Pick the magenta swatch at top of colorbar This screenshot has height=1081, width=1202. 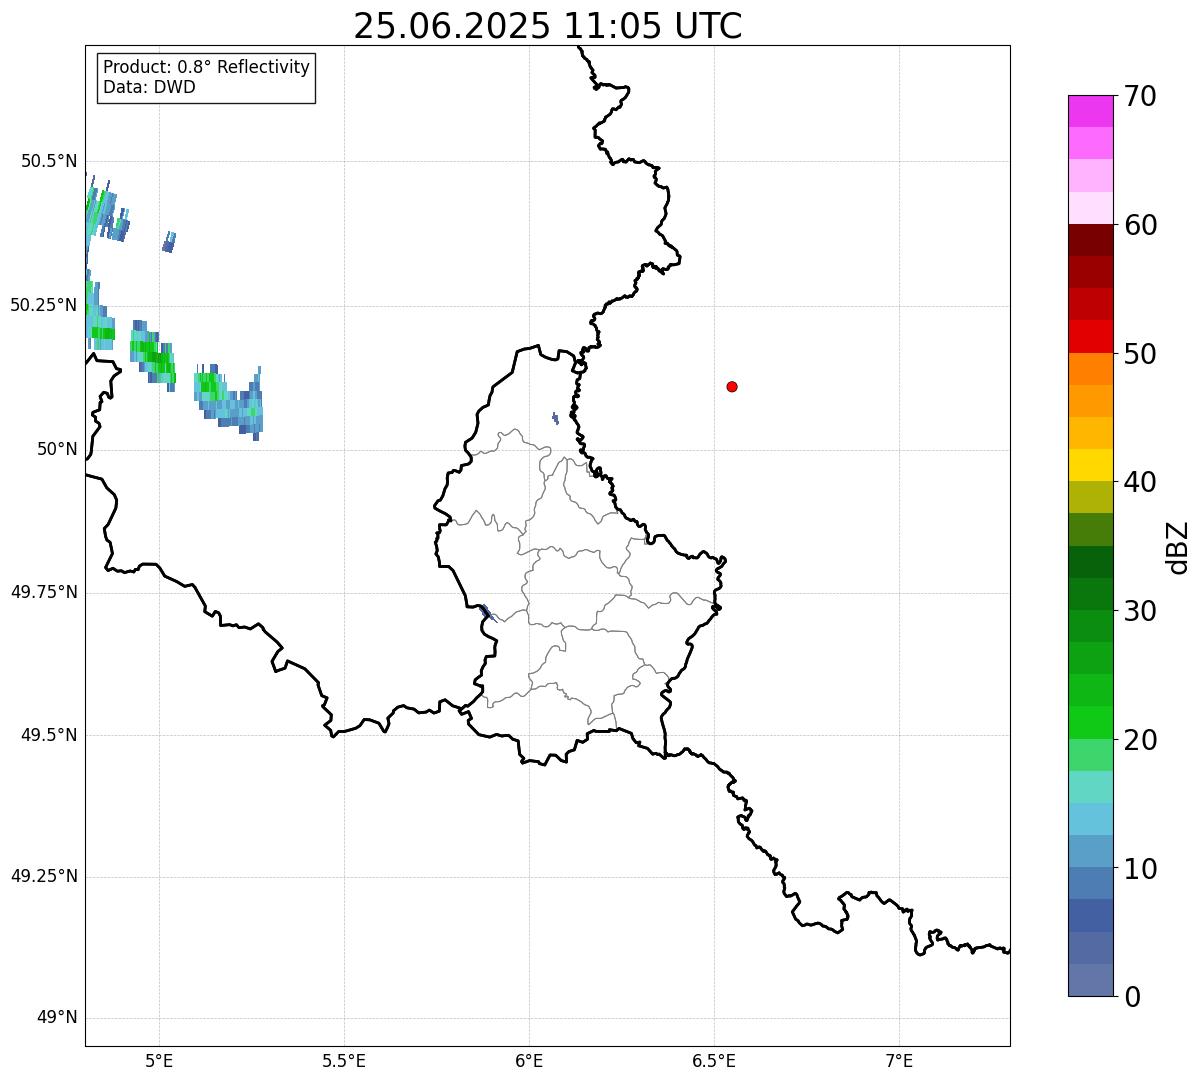[x=1091, y=111]
